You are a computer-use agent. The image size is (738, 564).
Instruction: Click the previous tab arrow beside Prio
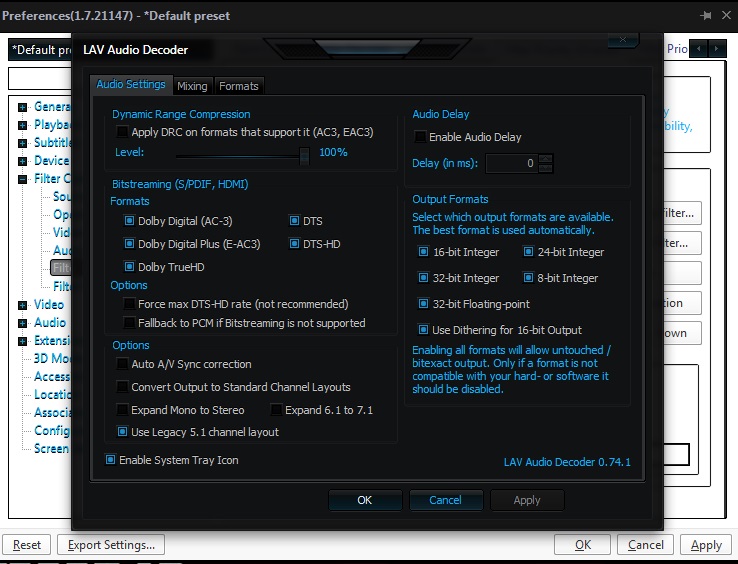coord(698,48)
